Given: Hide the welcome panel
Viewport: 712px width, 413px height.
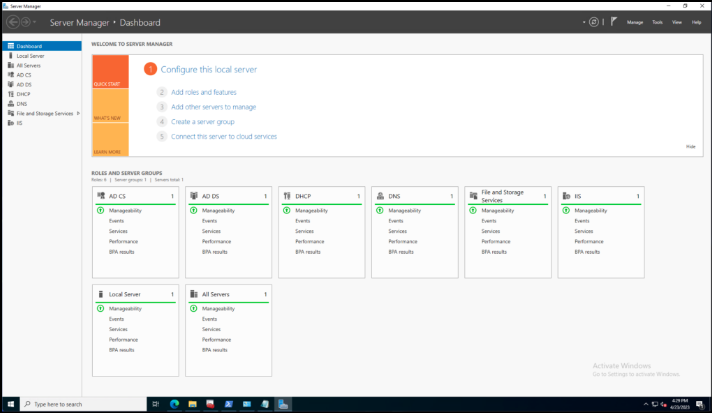Looking at the screenshot, I should [x=690, y=147].
